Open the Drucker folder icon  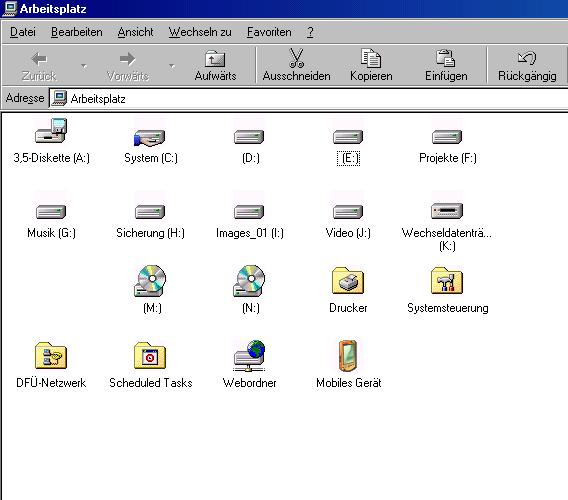(348, 280)
